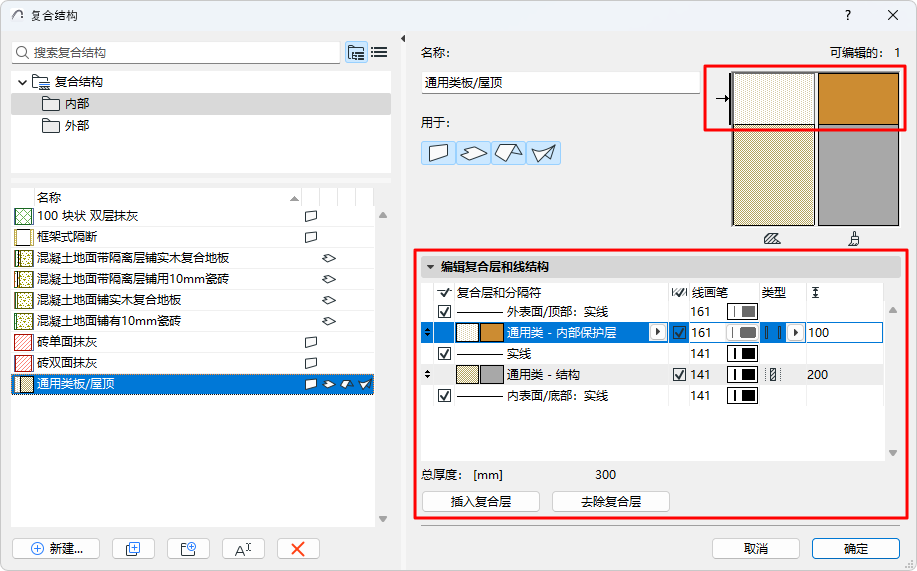
Task: Click the end-line visibility column header icon
Action: (x=678, y=292)
